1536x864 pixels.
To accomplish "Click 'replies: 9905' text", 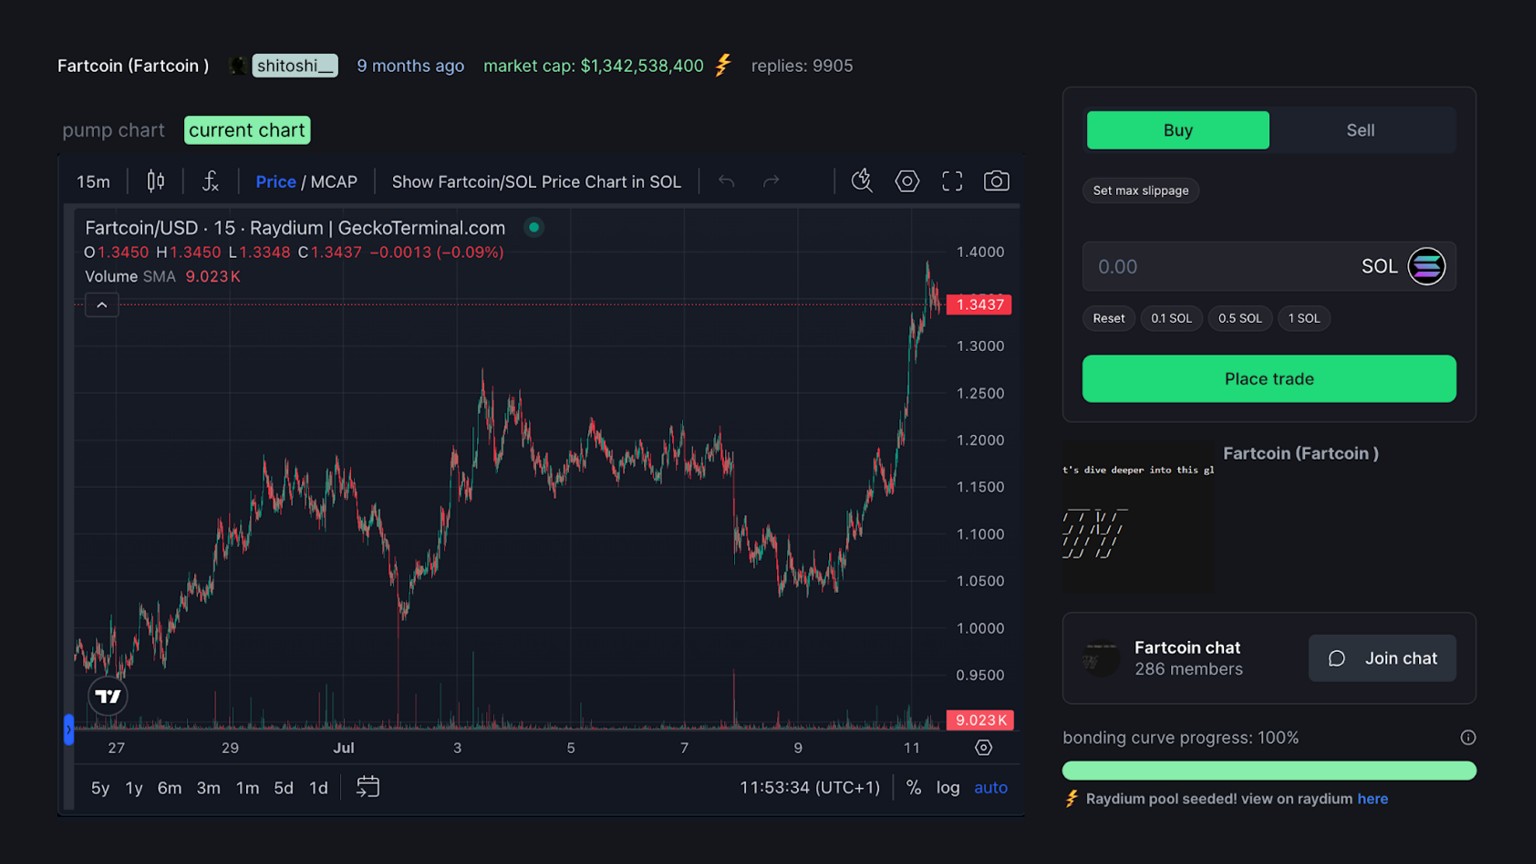I will 802,66.
